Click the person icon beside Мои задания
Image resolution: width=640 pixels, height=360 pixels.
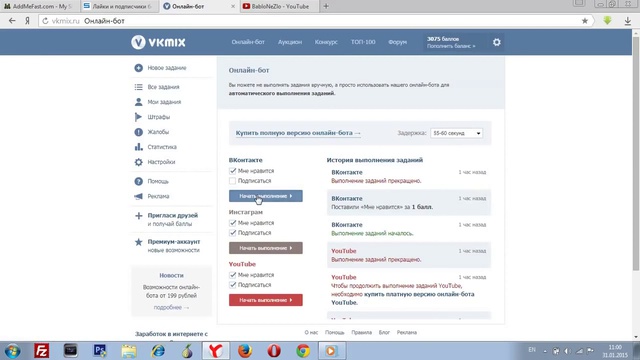(x=138, y=102)
